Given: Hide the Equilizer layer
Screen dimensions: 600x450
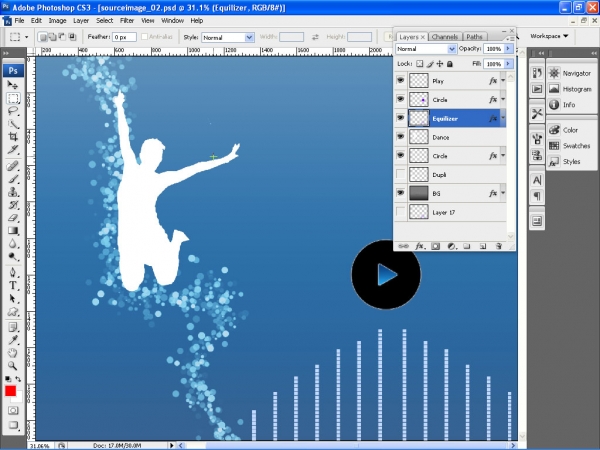Looking at the screenshot, I should tap(400, 118).
